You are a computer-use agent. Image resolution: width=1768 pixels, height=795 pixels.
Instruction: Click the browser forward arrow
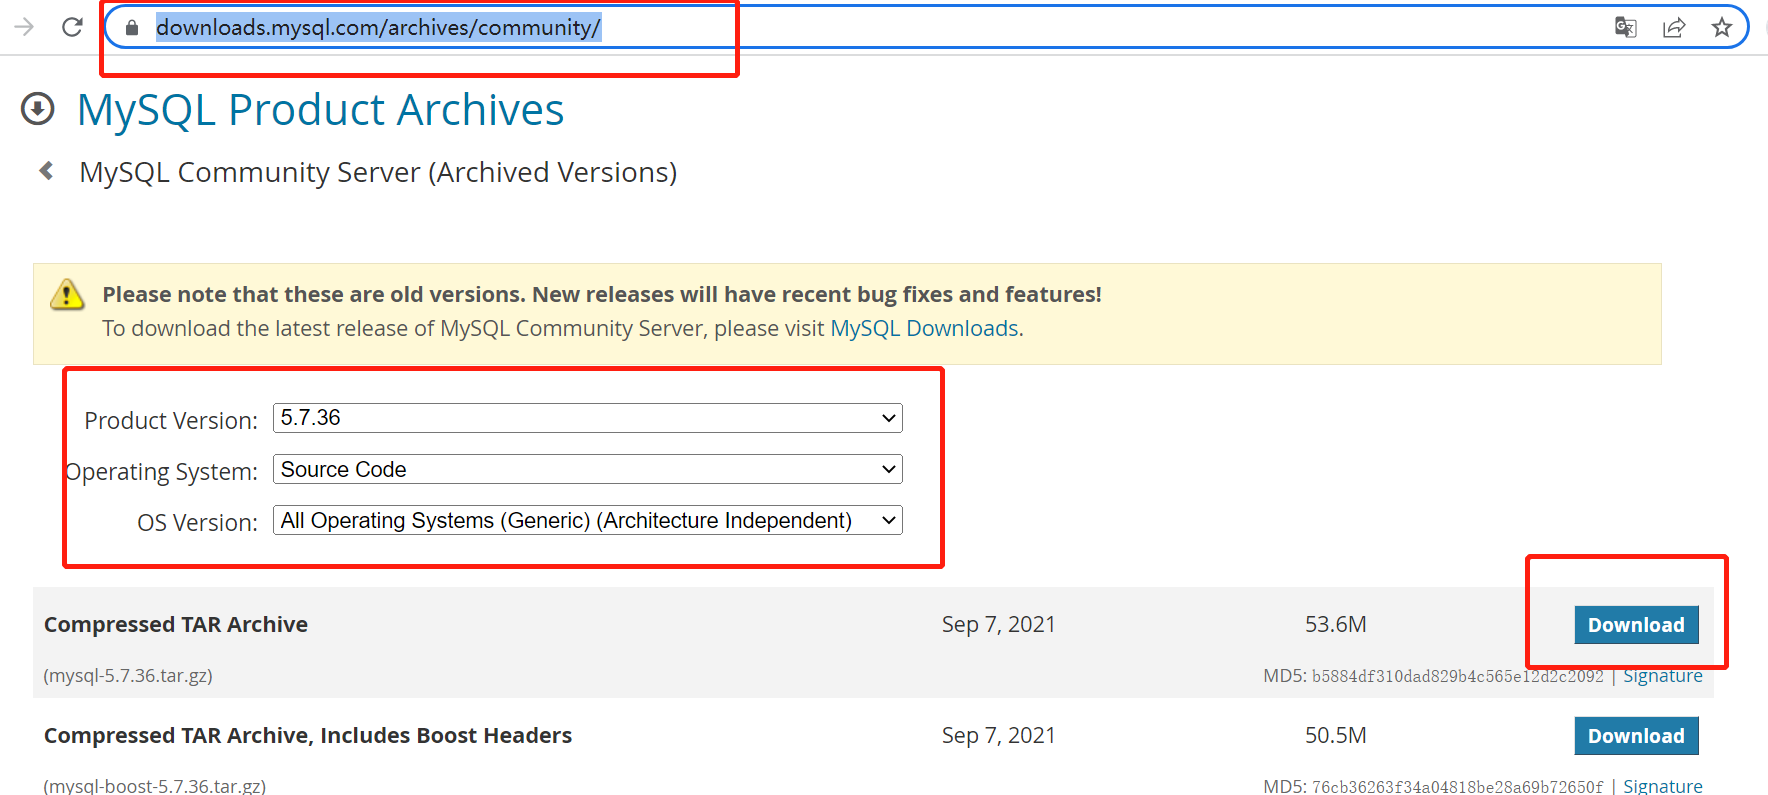[x=23, y=27]
